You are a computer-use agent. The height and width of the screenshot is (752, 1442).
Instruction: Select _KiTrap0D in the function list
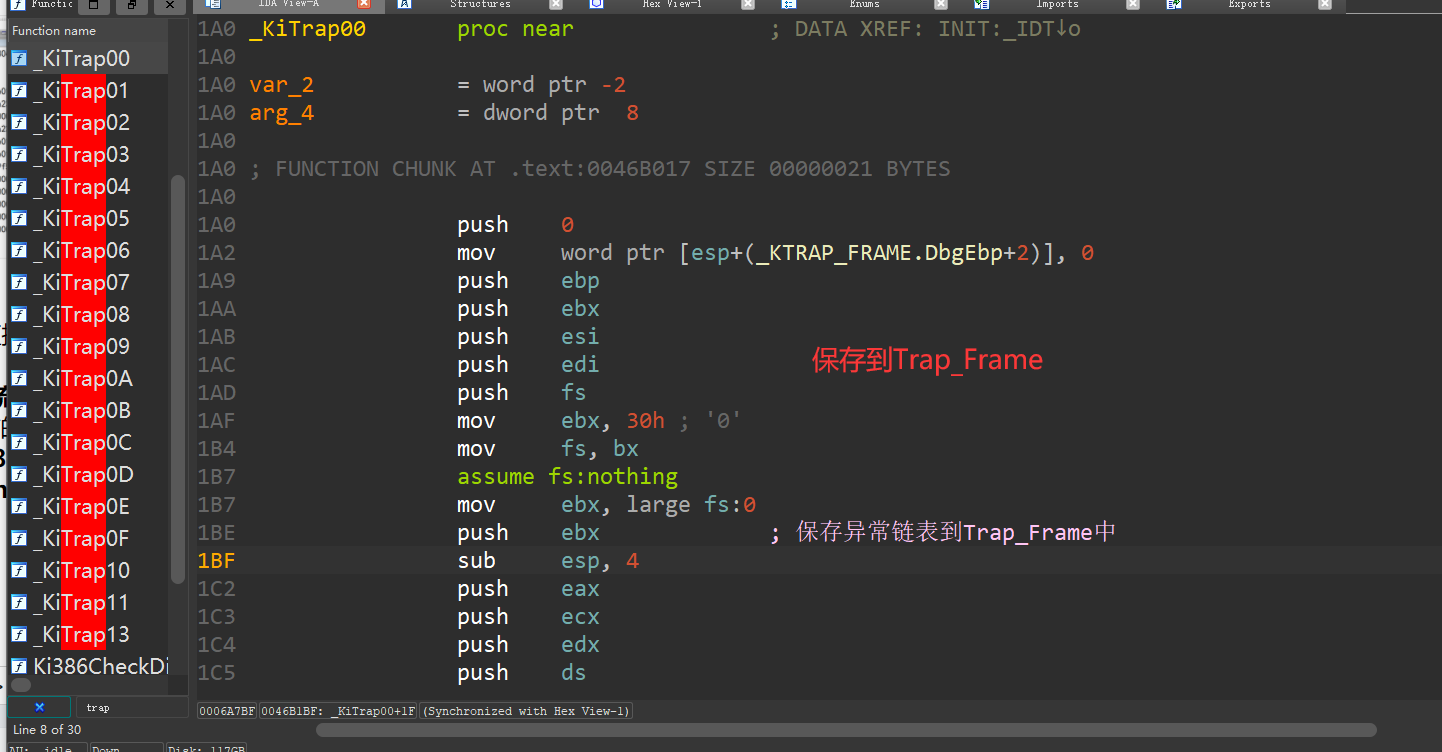[x=90, y=475]
